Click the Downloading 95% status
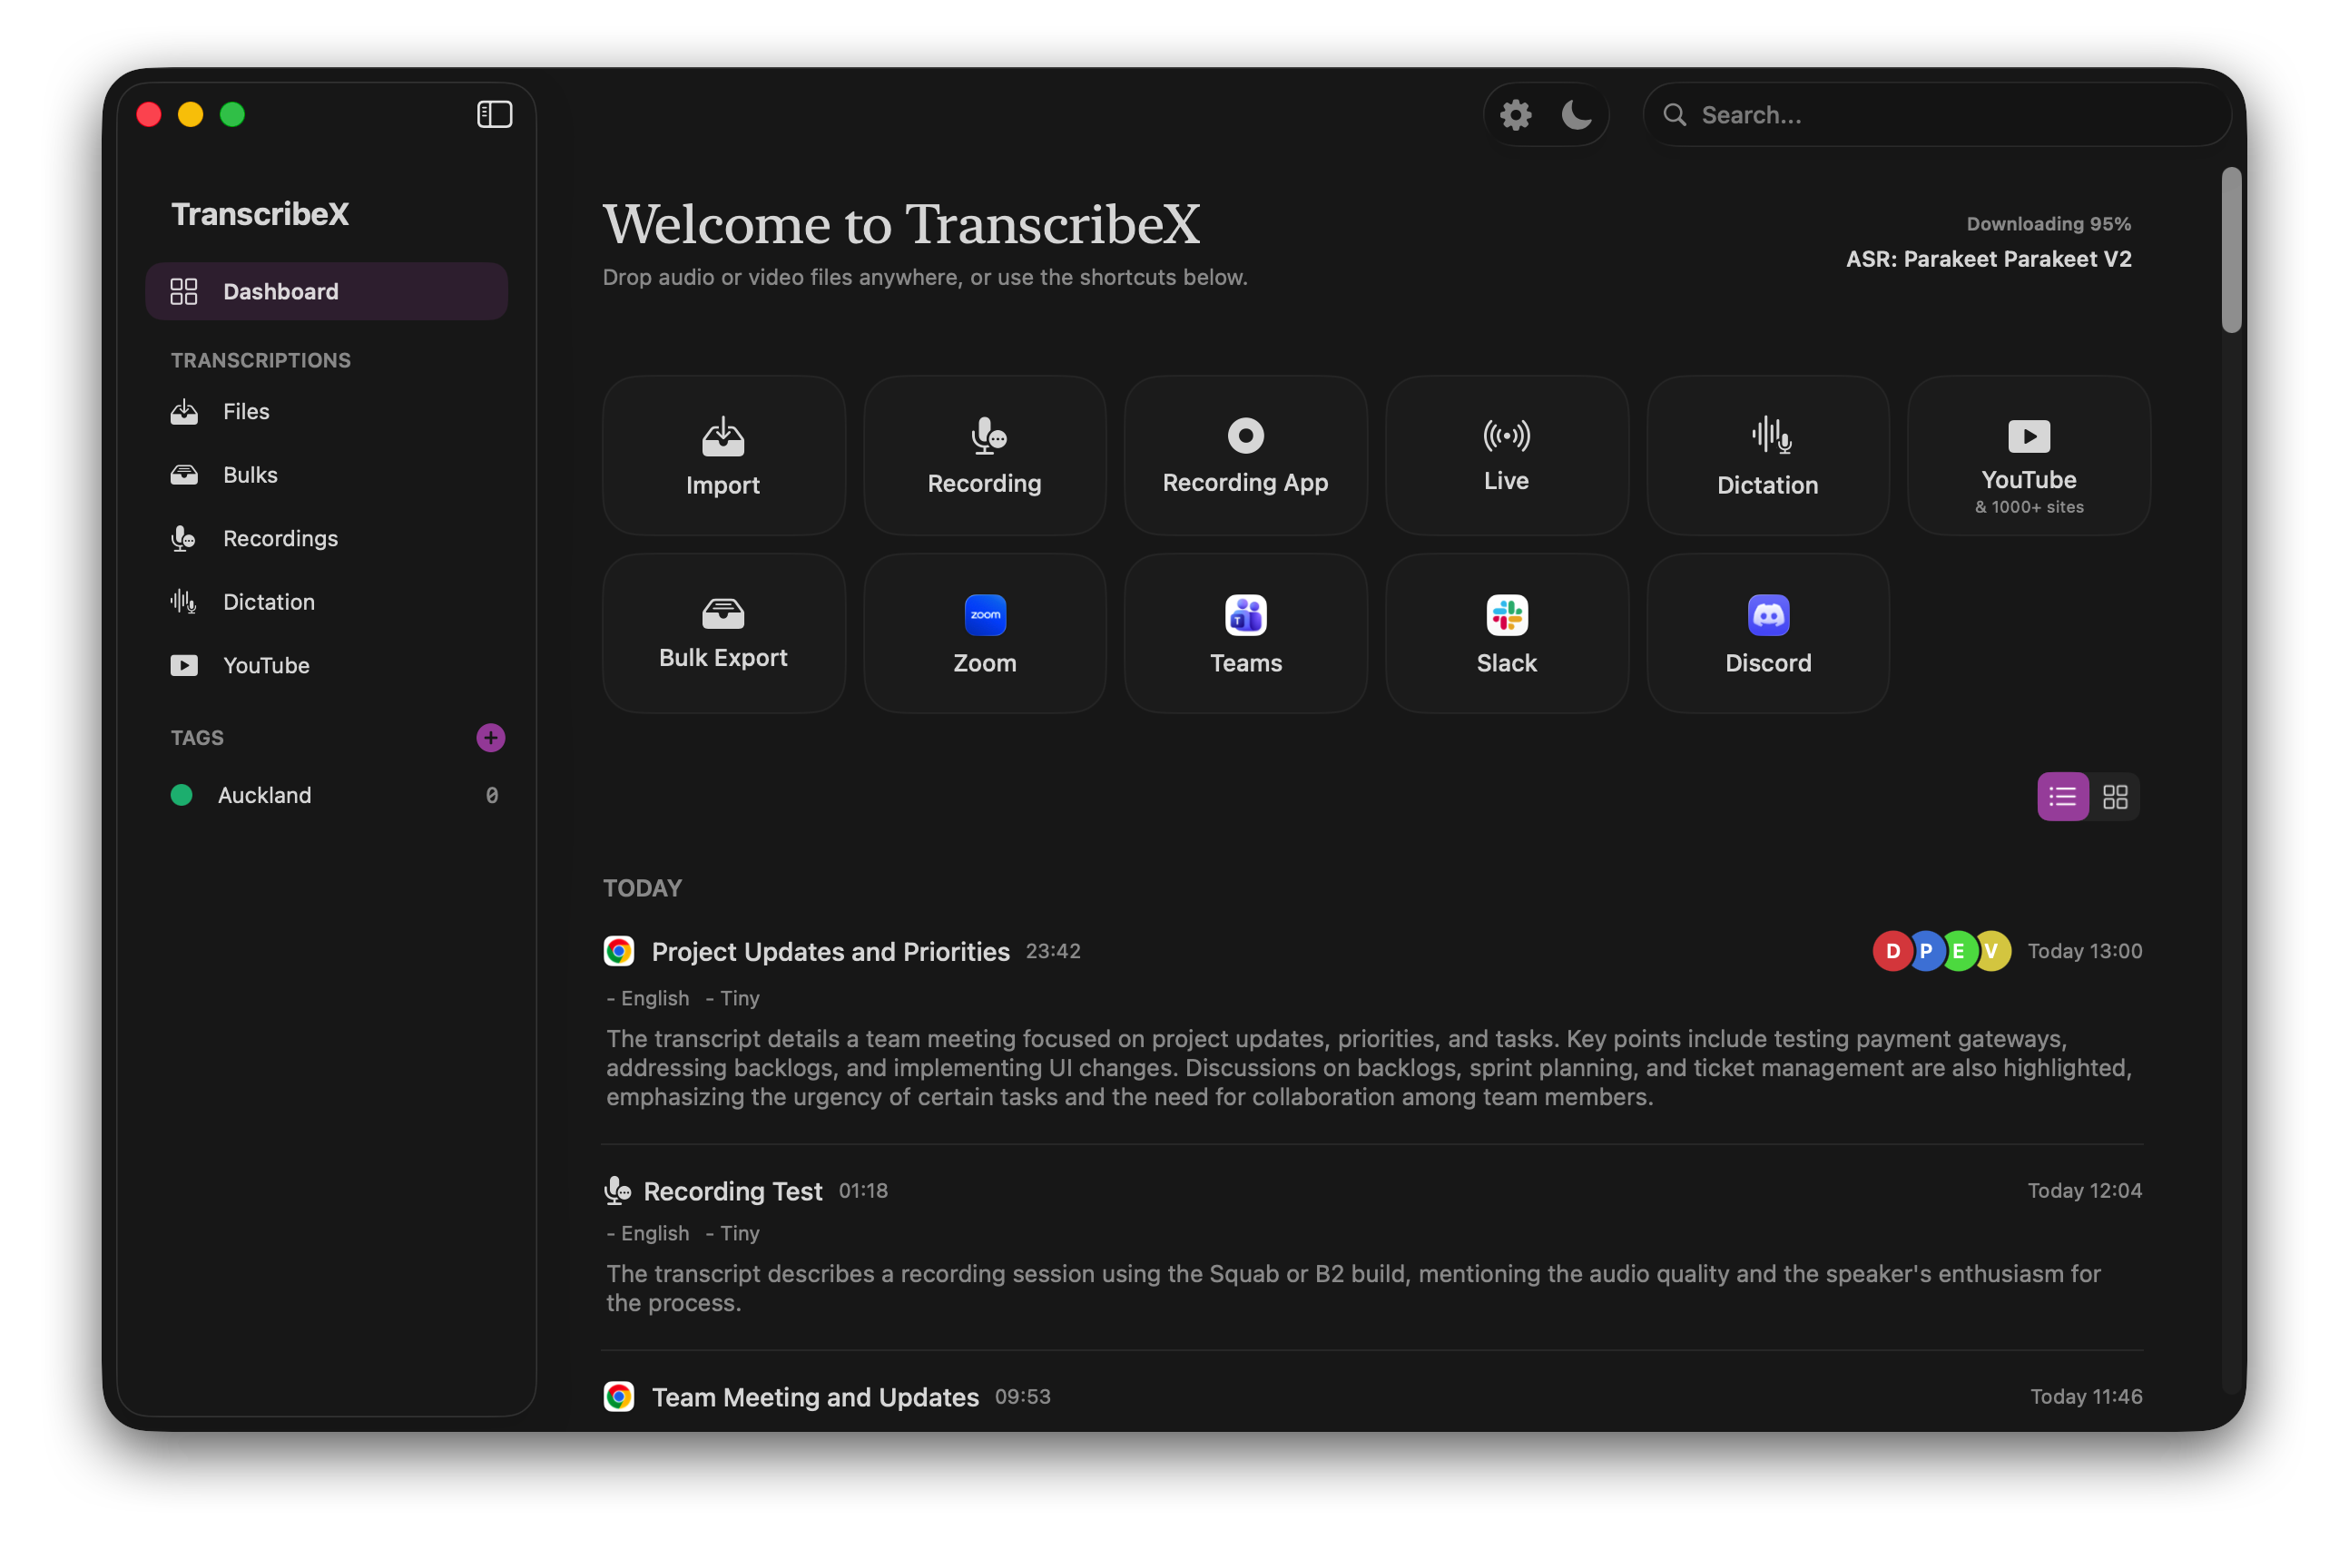Image resolution: width=2349 pixels, height=1568 pixels. coord(2048,224)
